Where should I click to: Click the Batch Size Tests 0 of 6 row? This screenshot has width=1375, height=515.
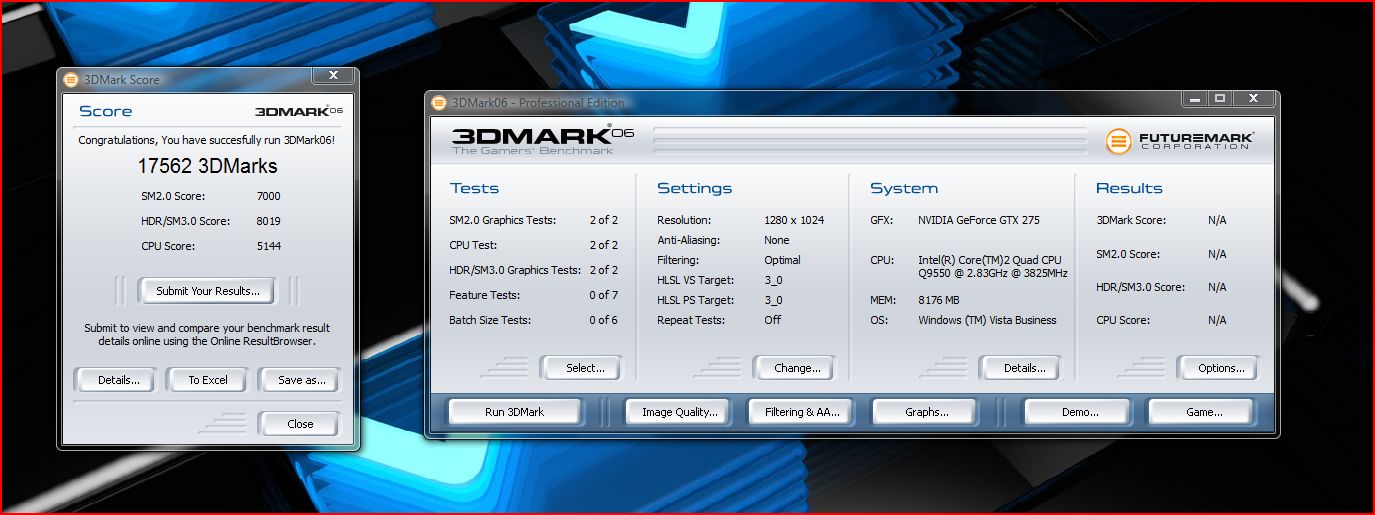click(534, 320)
